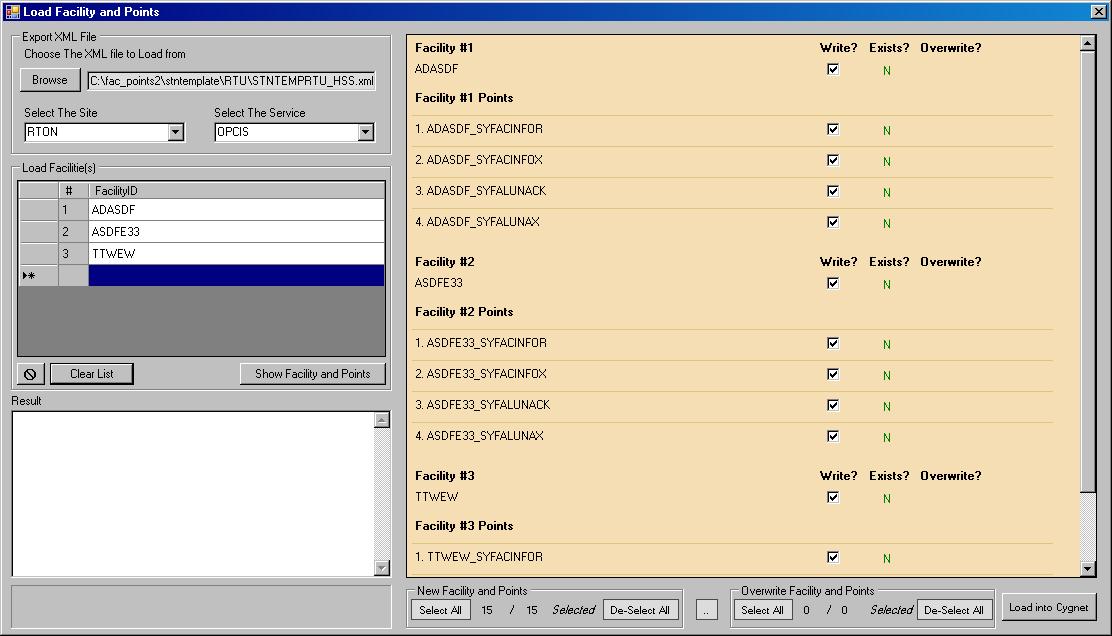Viewport: 1112px width, 636px height.
Task: Click the scrollbar up arrow on the facility panel
Action: pyautogui.click(x=1088, y=41)
